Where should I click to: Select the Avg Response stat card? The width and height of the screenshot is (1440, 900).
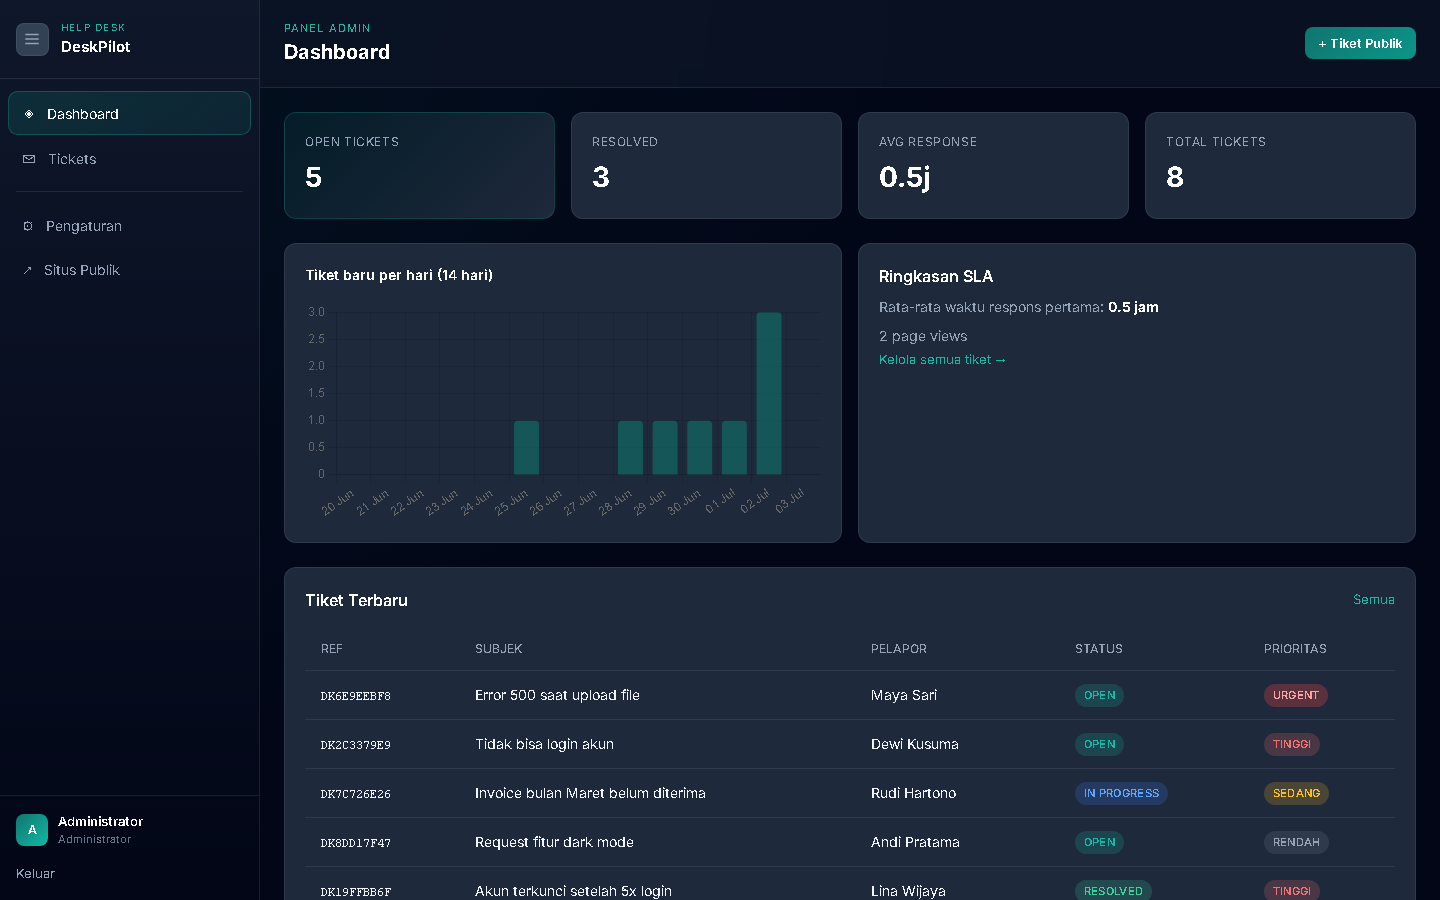point(993,165)
